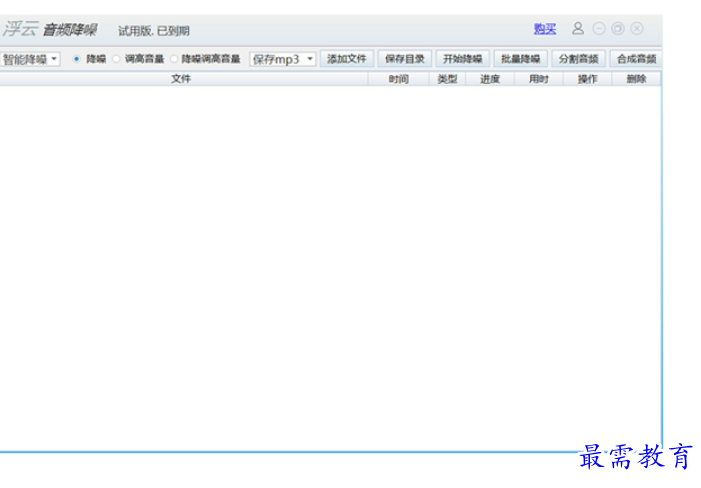
Task: Select the 降噪调高音量 radio option
Action: point(174,59)
